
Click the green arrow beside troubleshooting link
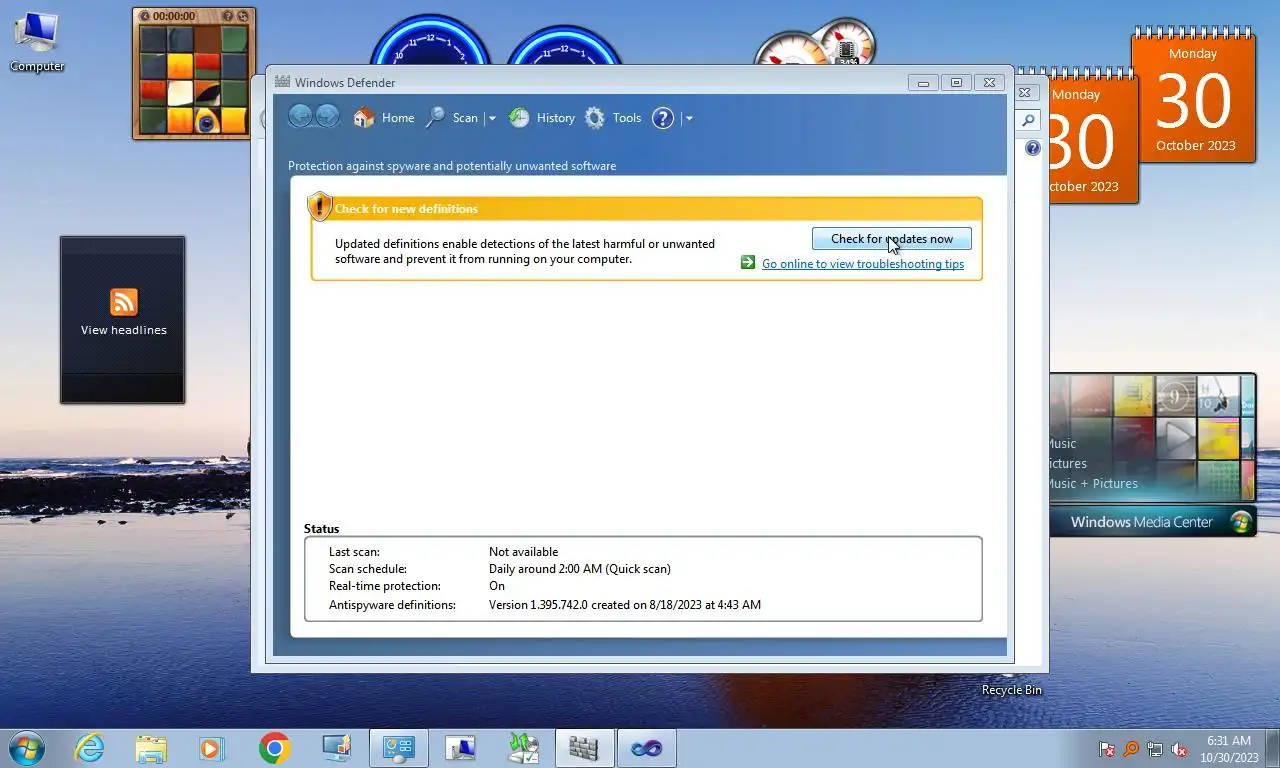tap(748, 263)
